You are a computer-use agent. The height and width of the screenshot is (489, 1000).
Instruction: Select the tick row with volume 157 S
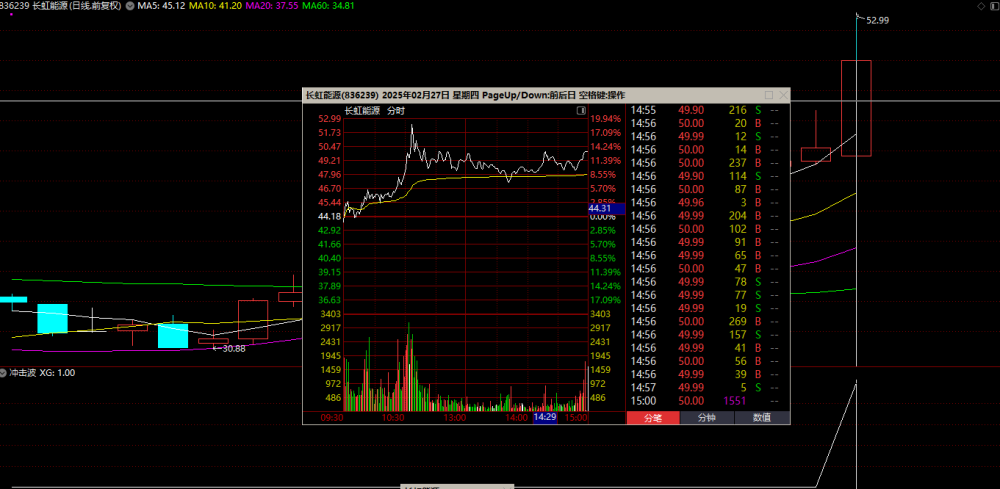point(705,335)
